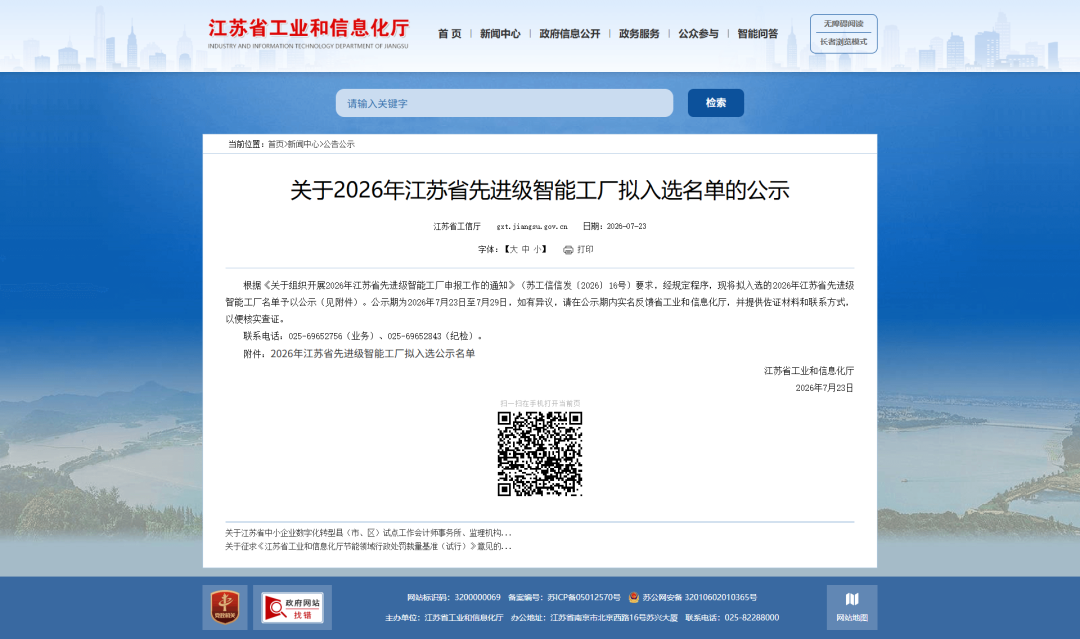Click the 检索 search button
The height and width of the screenshot is (639, 1080).
coord(716,103)
